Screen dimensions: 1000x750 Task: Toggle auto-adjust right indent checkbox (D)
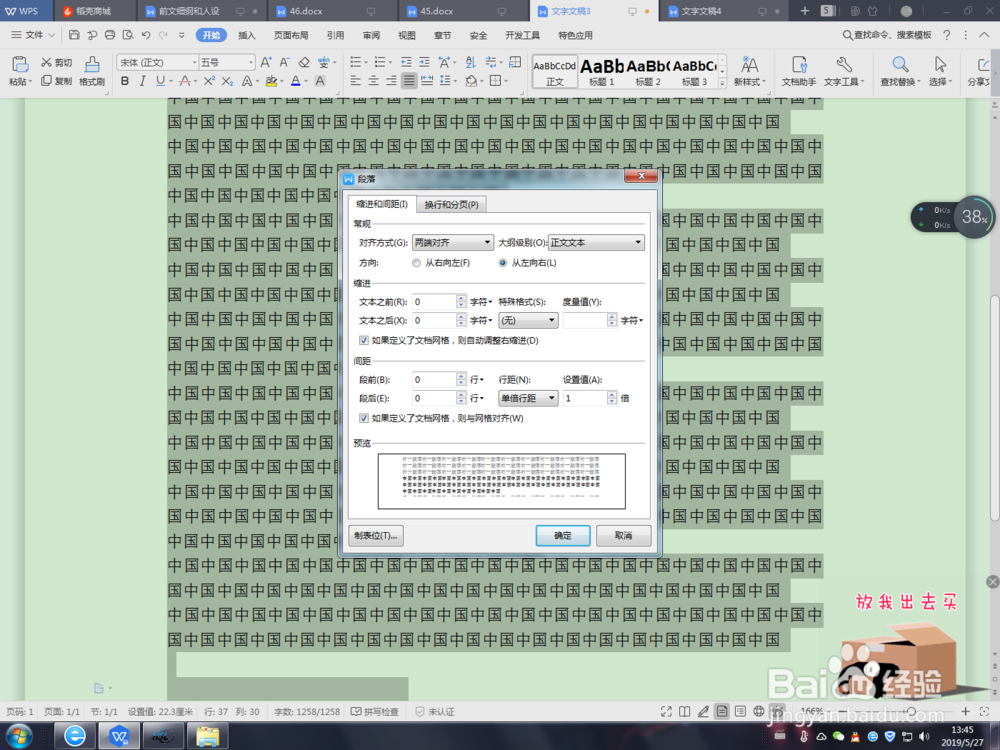[x=364, y=341]
